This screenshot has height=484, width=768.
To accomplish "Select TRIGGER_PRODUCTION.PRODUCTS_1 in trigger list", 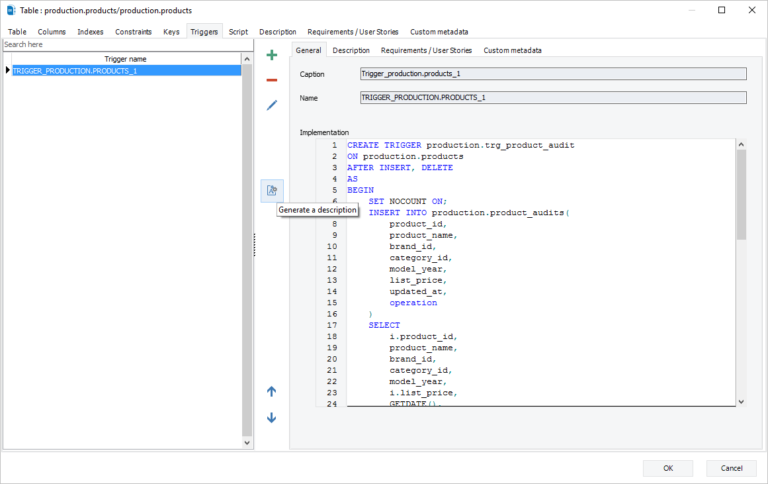I will point(75,70).
